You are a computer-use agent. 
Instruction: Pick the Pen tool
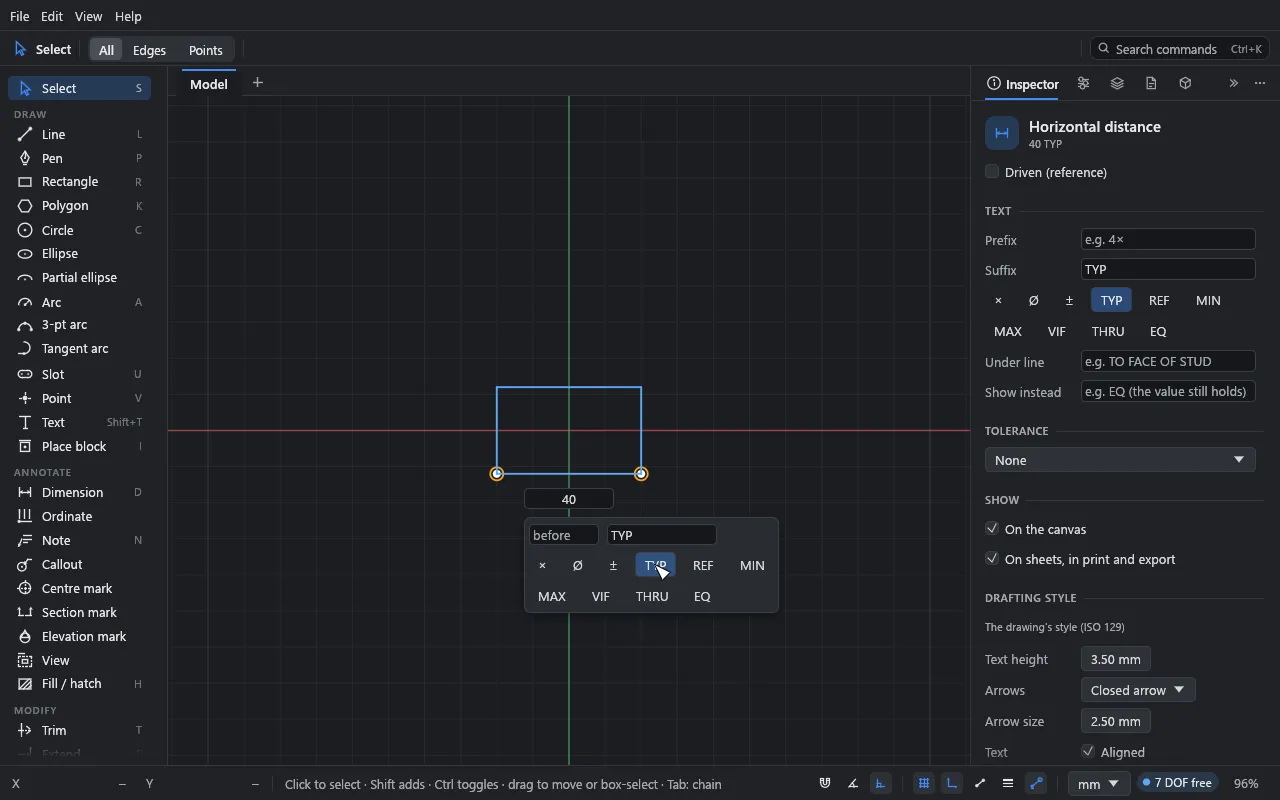(x=80, y=158)
